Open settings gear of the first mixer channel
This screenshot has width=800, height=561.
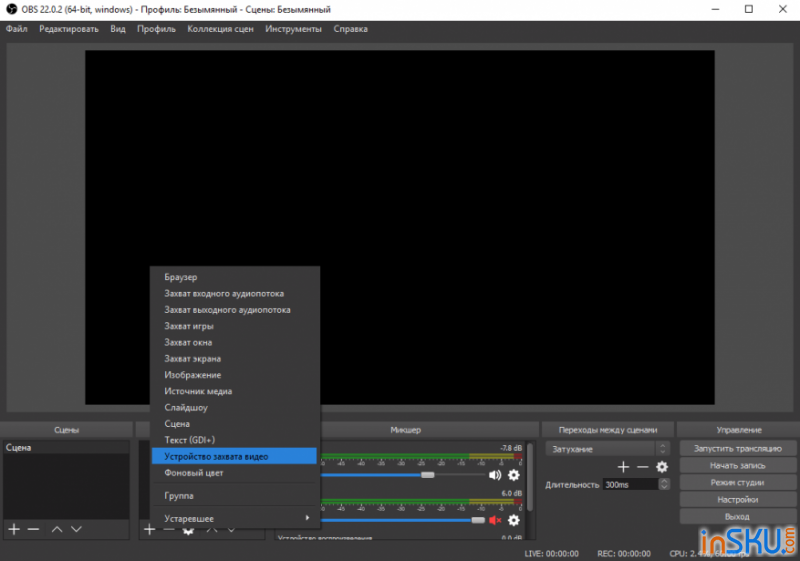(x=514, y=475)
